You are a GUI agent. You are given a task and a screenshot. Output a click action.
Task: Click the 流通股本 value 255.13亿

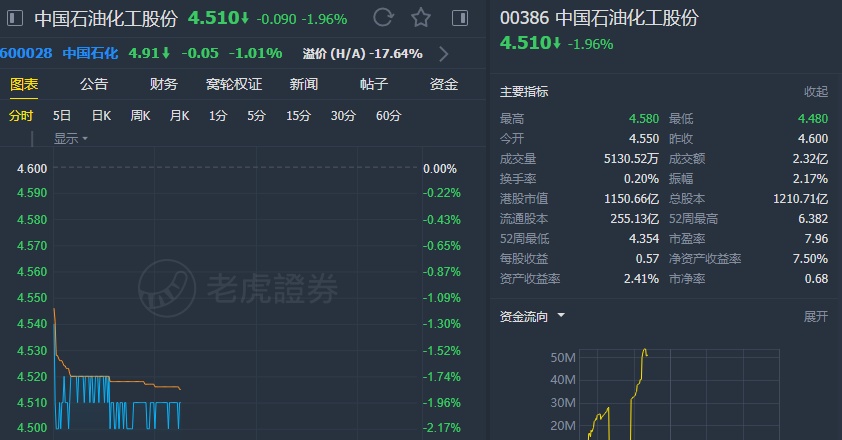(x=635, y=219)
